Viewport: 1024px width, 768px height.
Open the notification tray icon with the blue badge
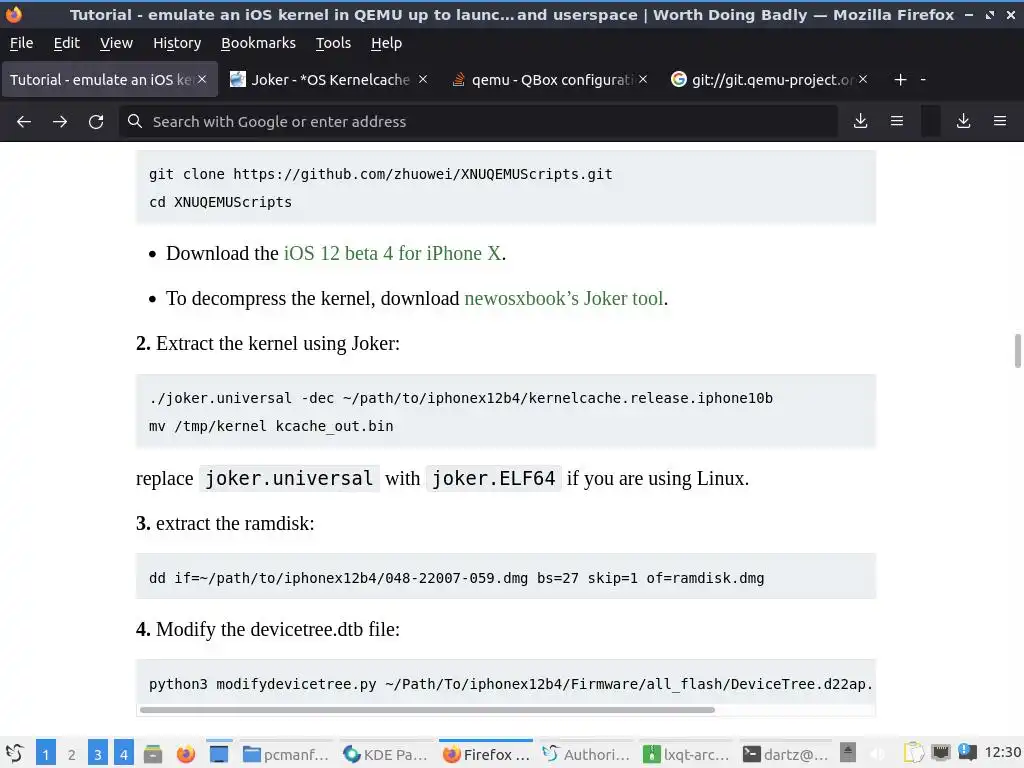[967, 752]
